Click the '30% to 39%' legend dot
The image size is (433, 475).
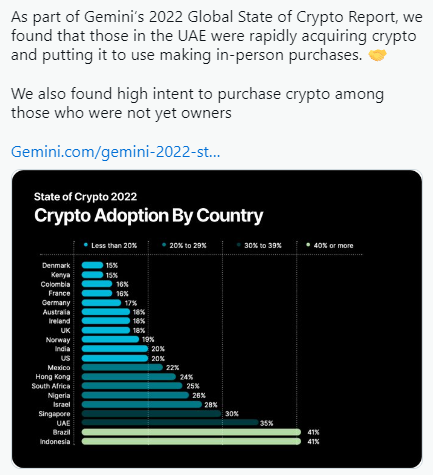point(239,245)
